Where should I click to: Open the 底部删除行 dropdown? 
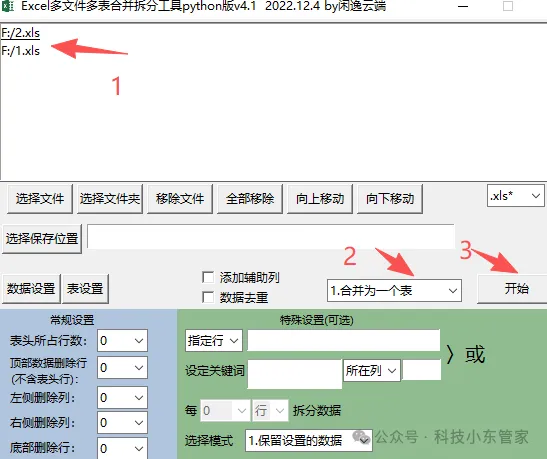(122, 448)
